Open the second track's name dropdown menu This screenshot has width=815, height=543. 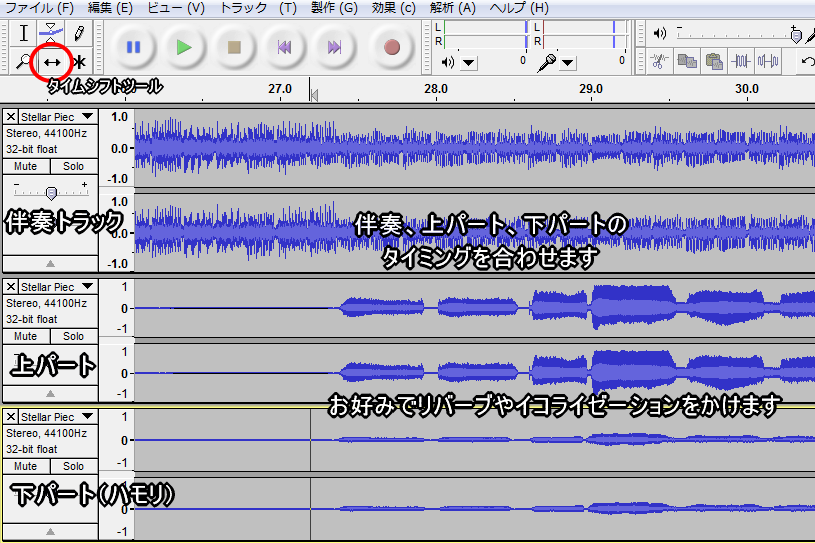87,286
